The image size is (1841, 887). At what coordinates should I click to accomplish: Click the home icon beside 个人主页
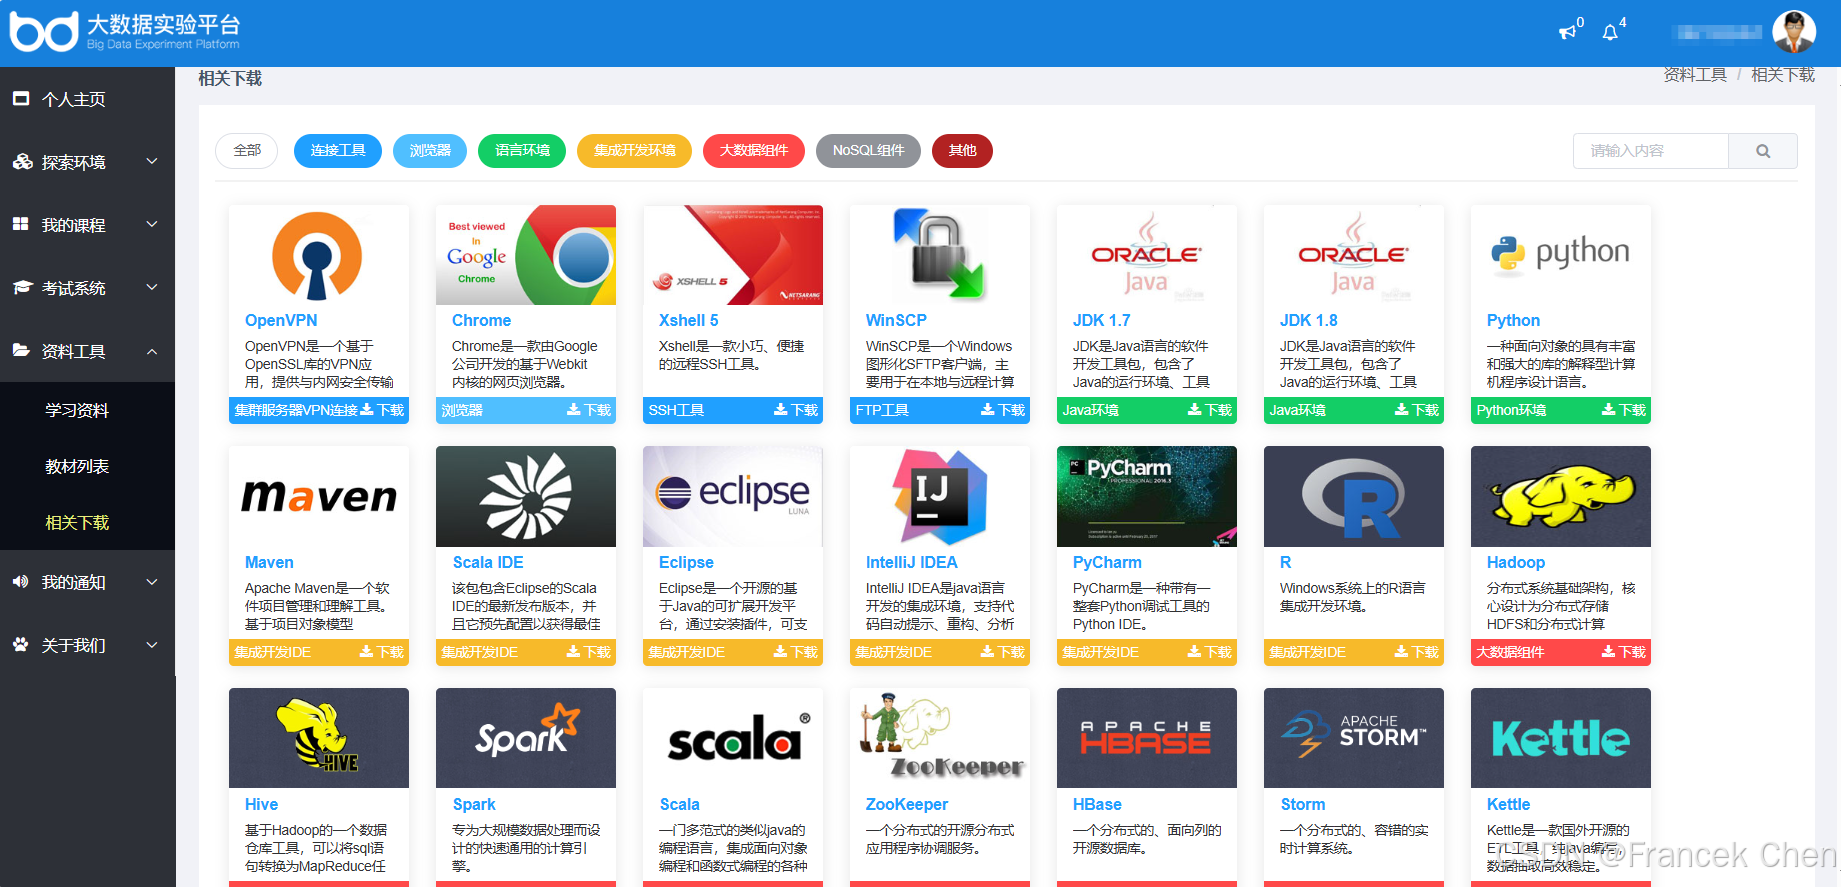21,99
